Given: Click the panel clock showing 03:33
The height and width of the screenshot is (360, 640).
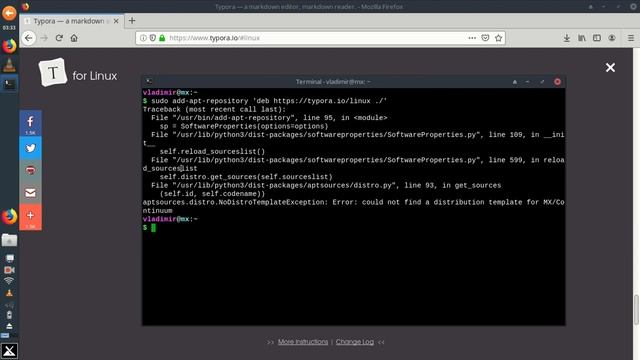Looking at the screenshot, I should (x=9, y=27).
